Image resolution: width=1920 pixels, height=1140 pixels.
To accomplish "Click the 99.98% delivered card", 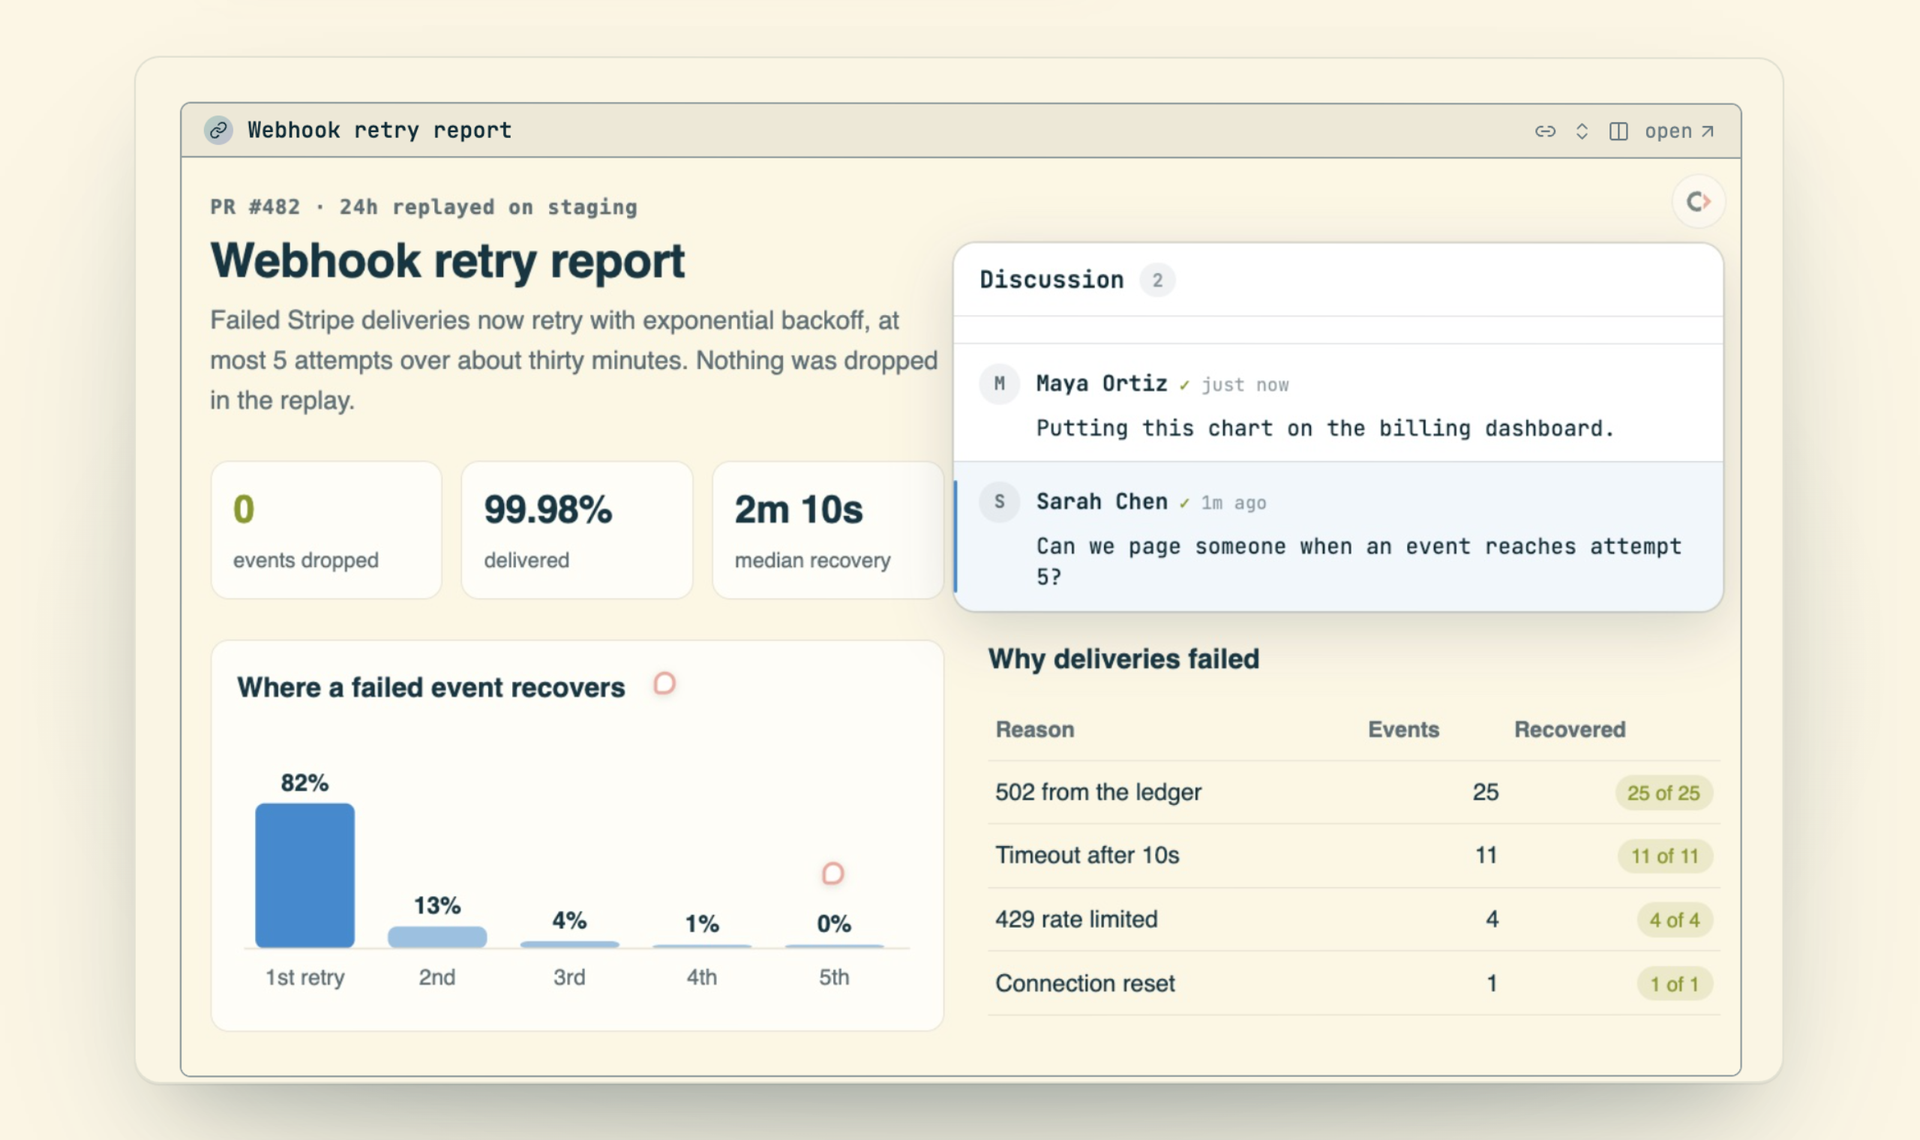I will 577,530.
